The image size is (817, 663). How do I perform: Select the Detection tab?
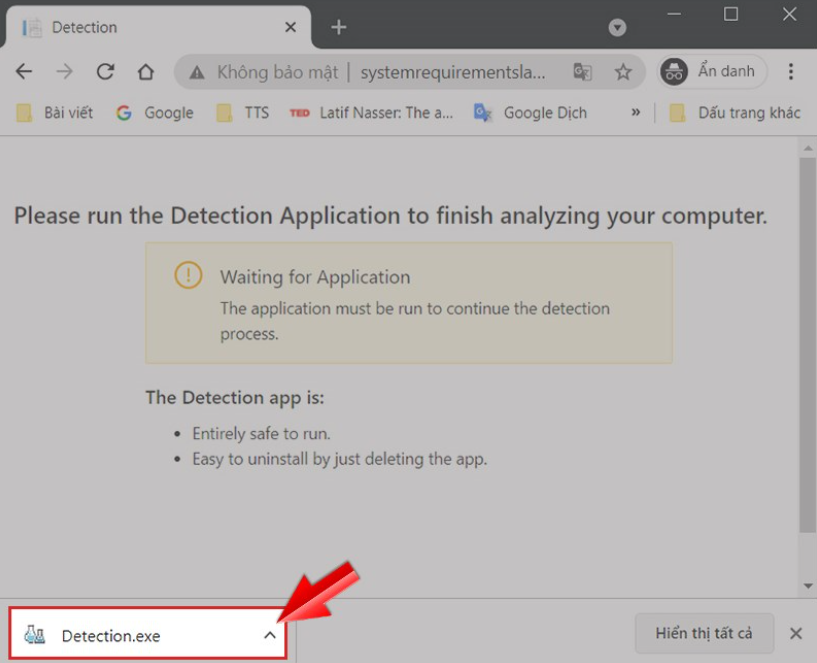click(x=158, y=27)
